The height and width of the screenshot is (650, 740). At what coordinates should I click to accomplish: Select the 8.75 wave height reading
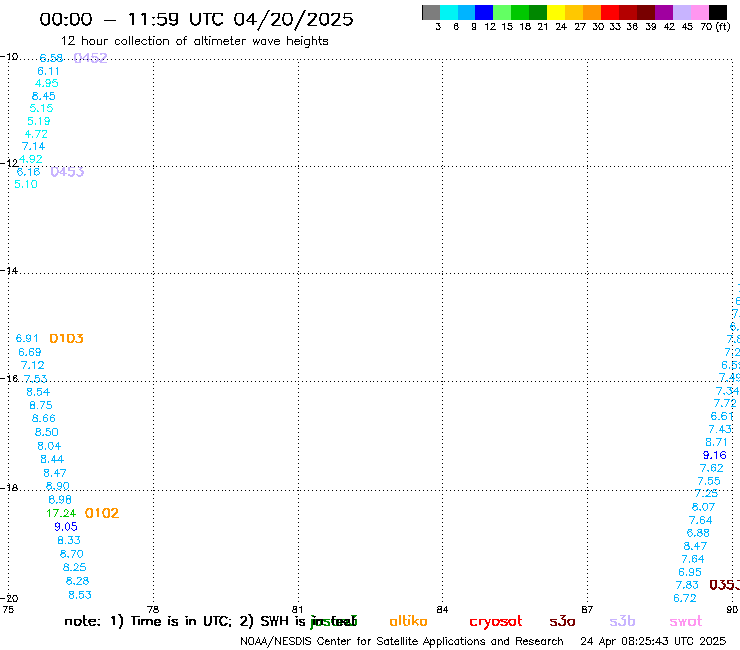coord(41,405)
